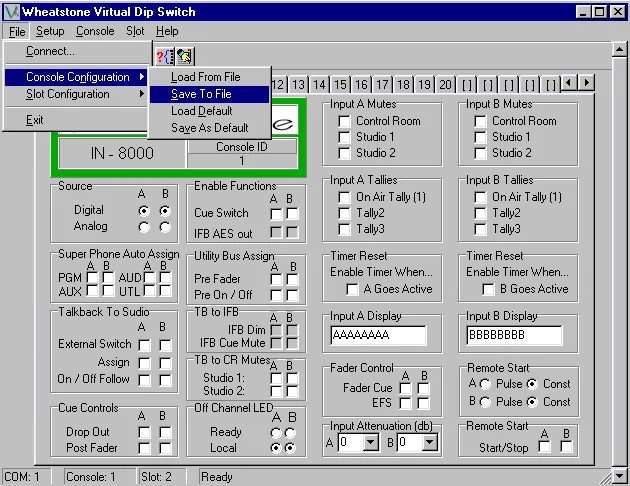The height and width of the screenshot is (486, 630).
Task: Check Input A Mutes Control Room
Action: point(344,121)
